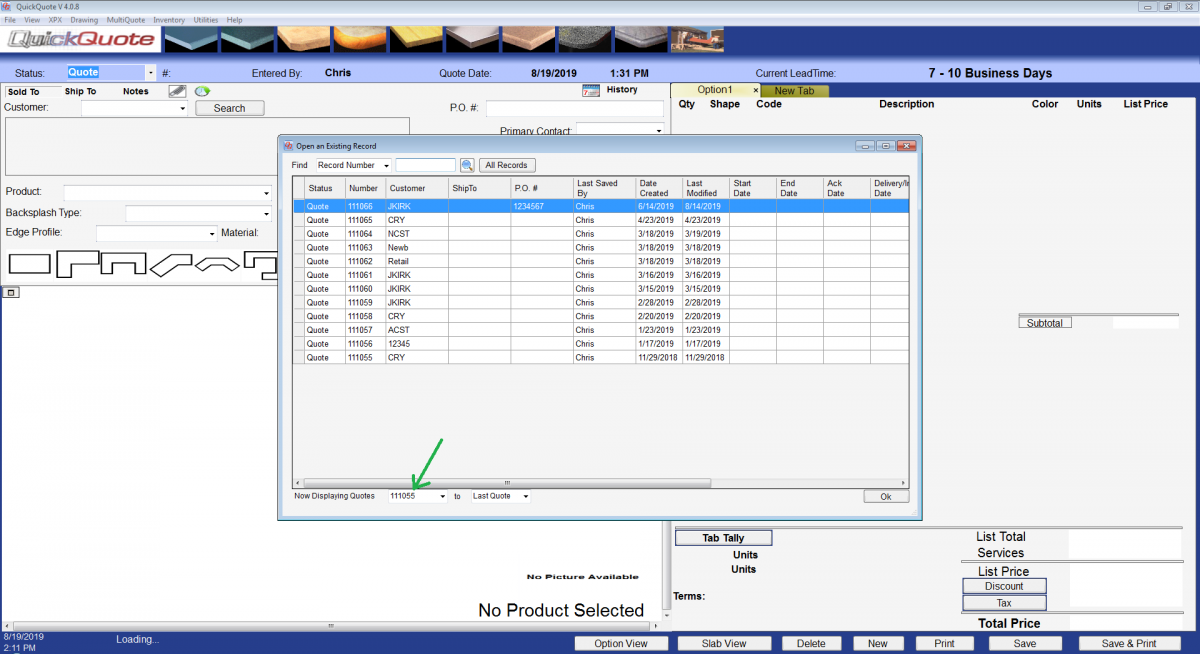The height and width of the screenshot is (654, 1200).
Task: Click the calendar icon beside History
Action: (590, 90)
